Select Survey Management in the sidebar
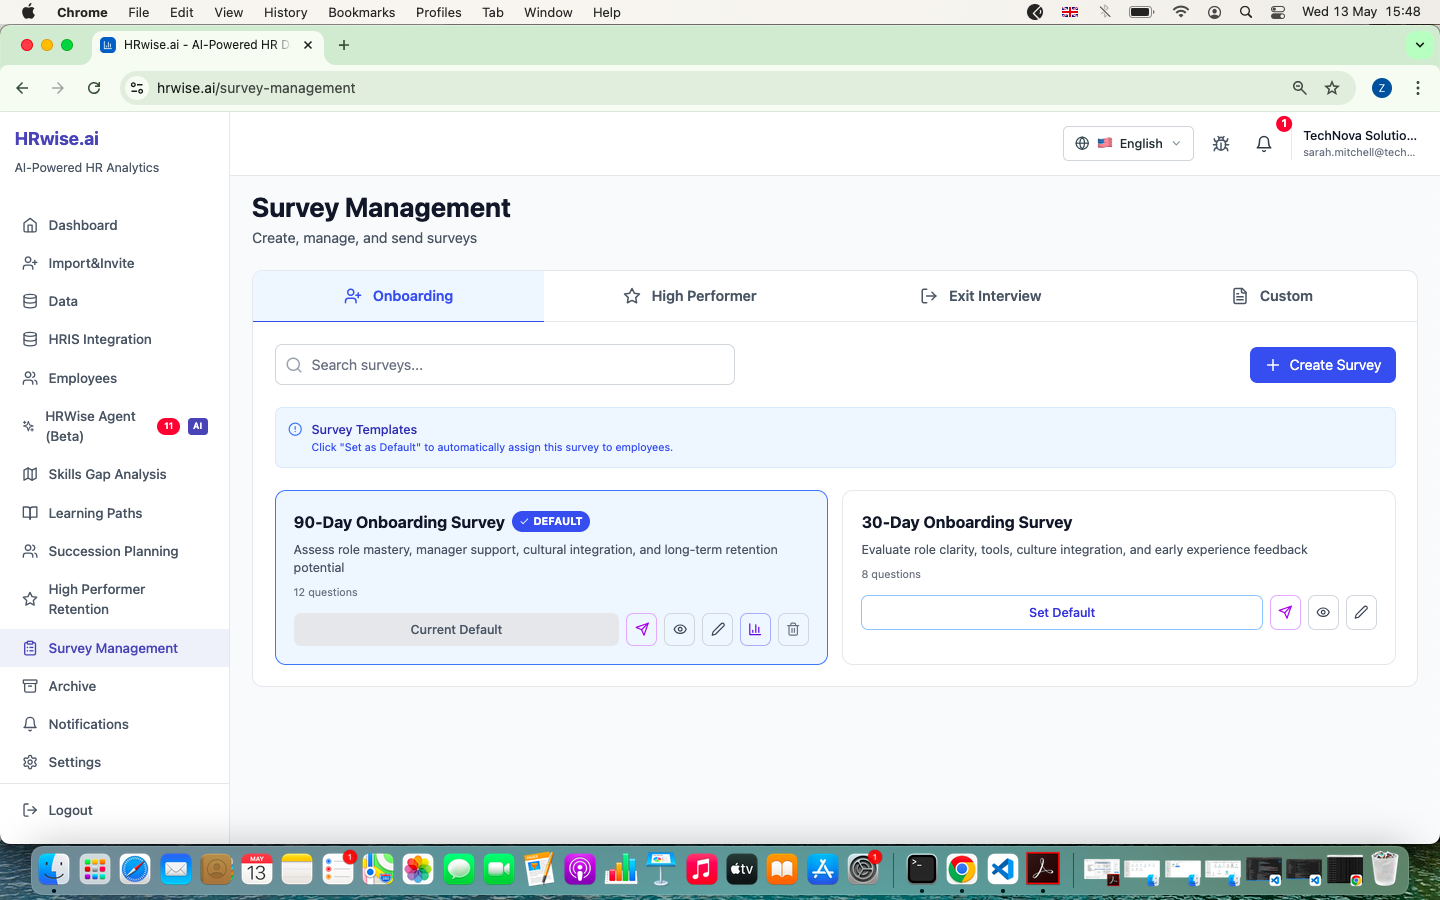The height and width of the screenshot is (900, 1440). point(115,648)
